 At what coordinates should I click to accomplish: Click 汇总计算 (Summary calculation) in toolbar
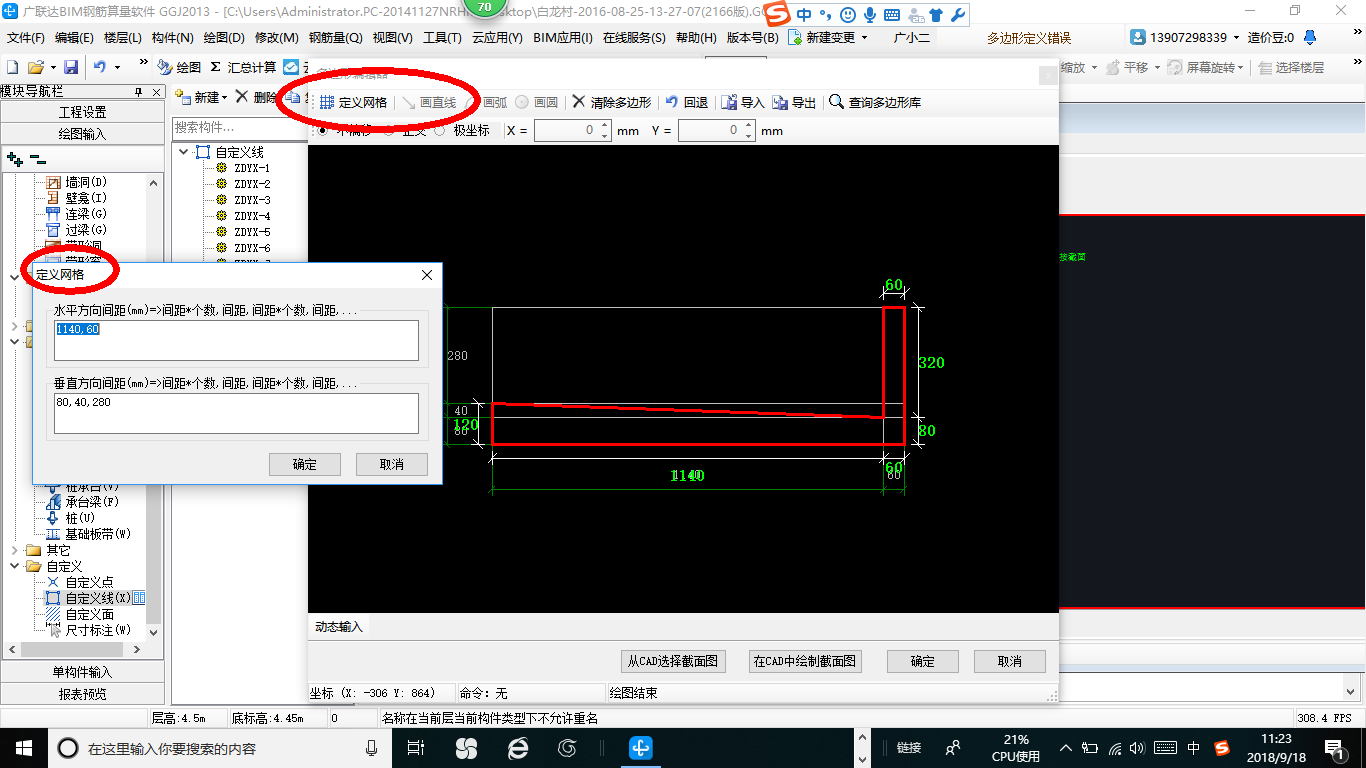pyautogui.click(x=243, y=67)
